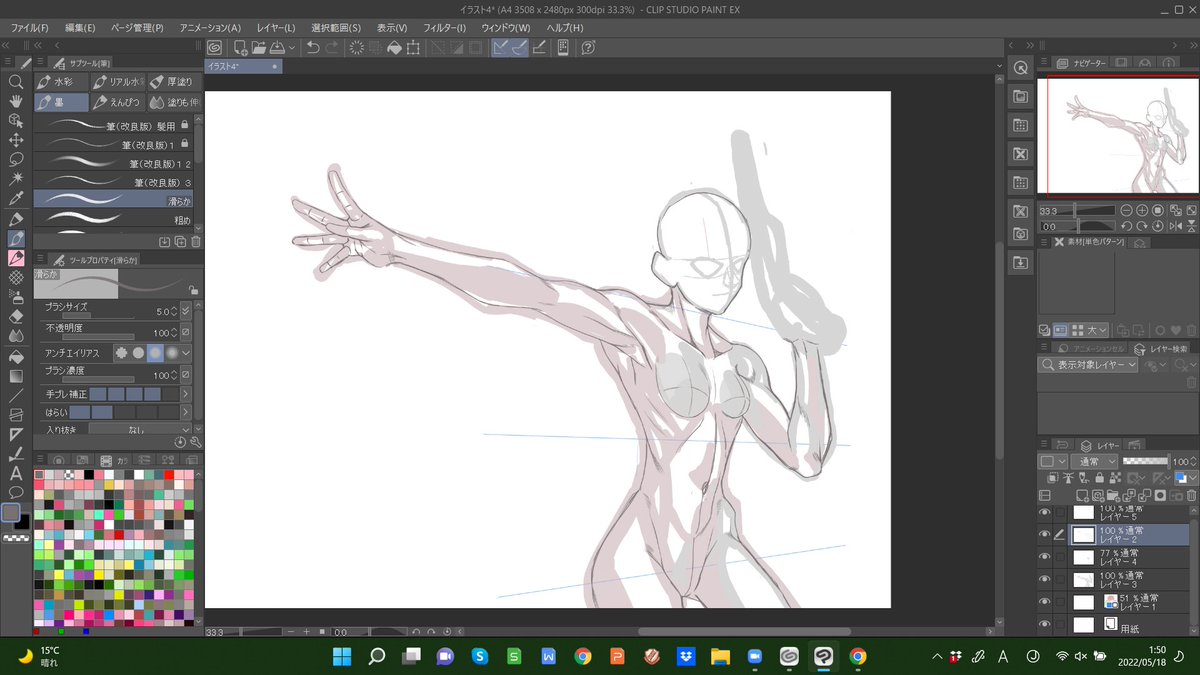Toggle the checkbox beside レイヤー 4

point(1060,557)
